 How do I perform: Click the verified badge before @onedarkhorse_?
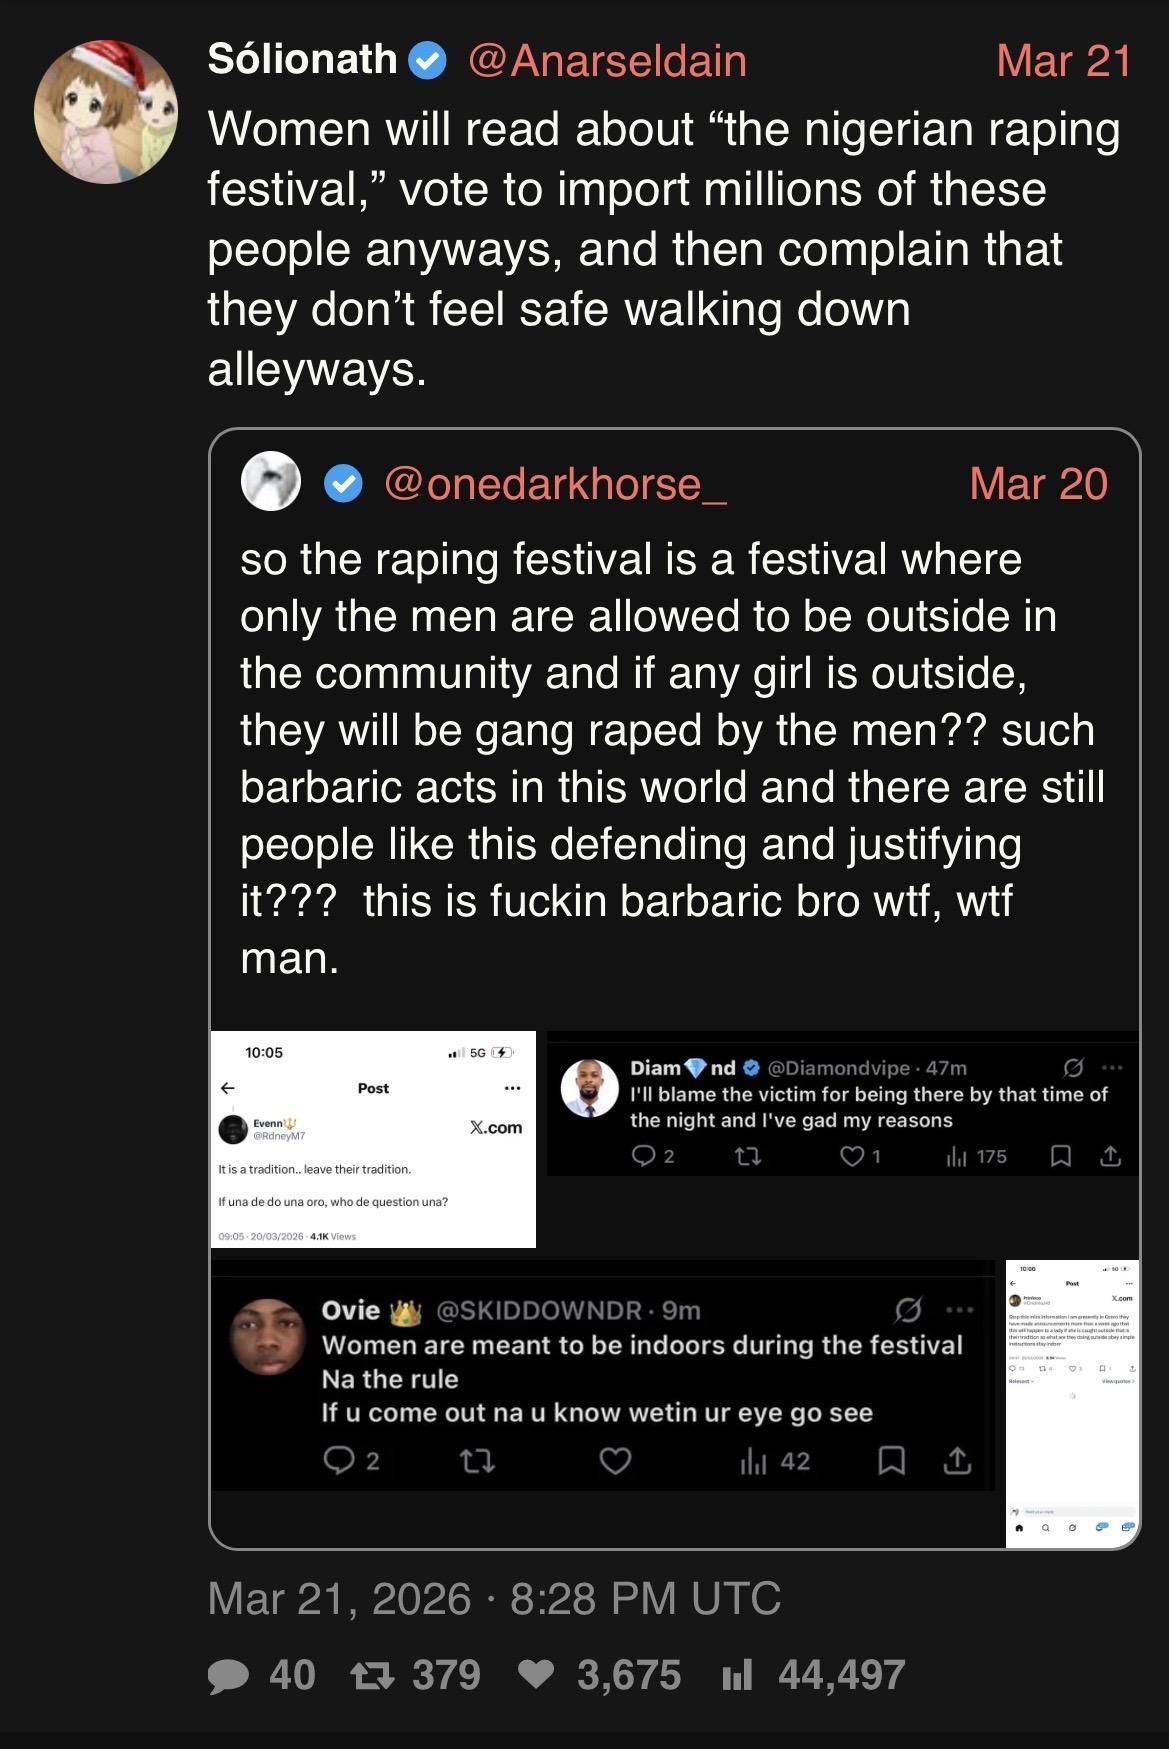coord(344,485)
